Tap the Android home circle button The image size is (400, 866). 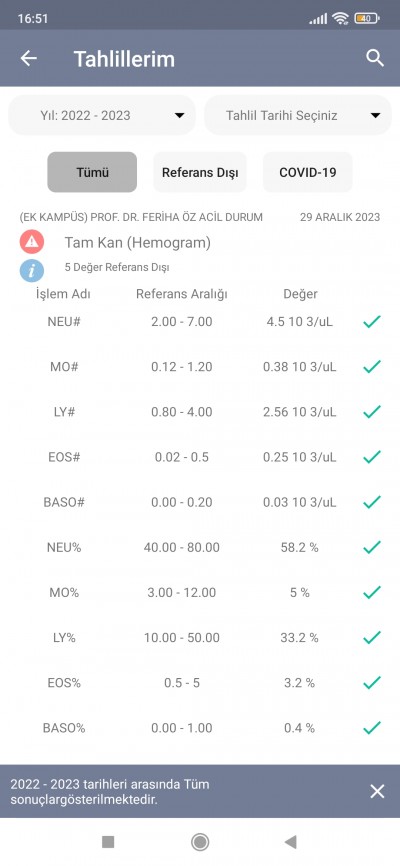[x=199, y=842]
